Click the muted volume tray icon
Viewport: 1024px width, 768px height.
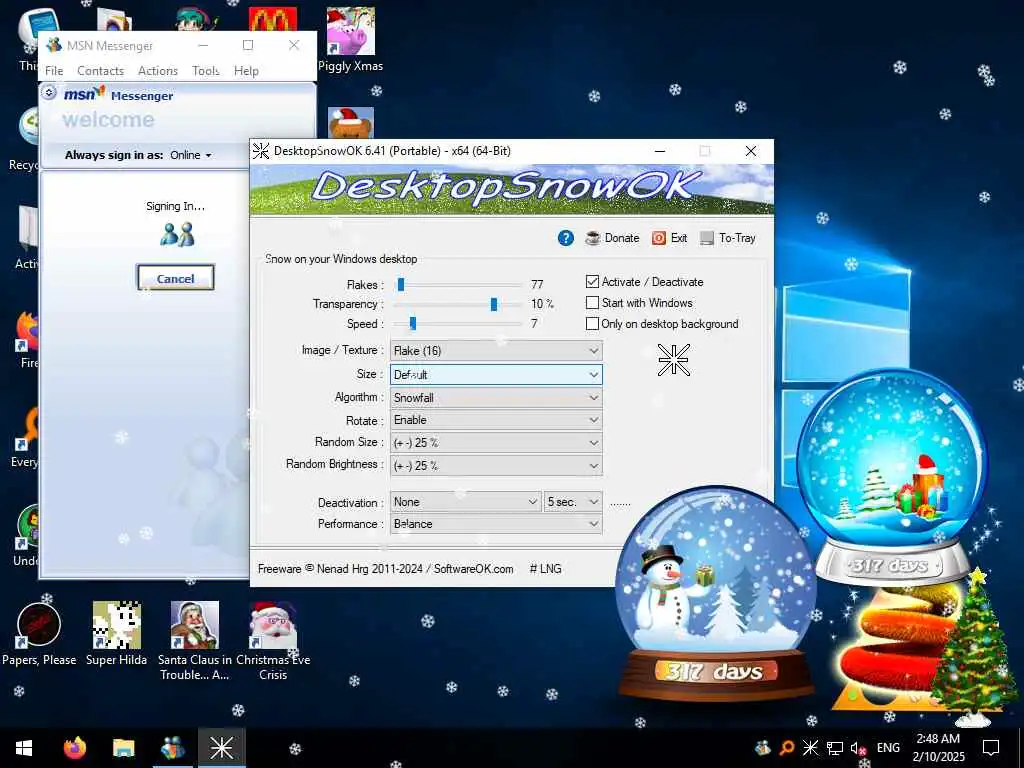pyautogui.click(x=858, y=748)
